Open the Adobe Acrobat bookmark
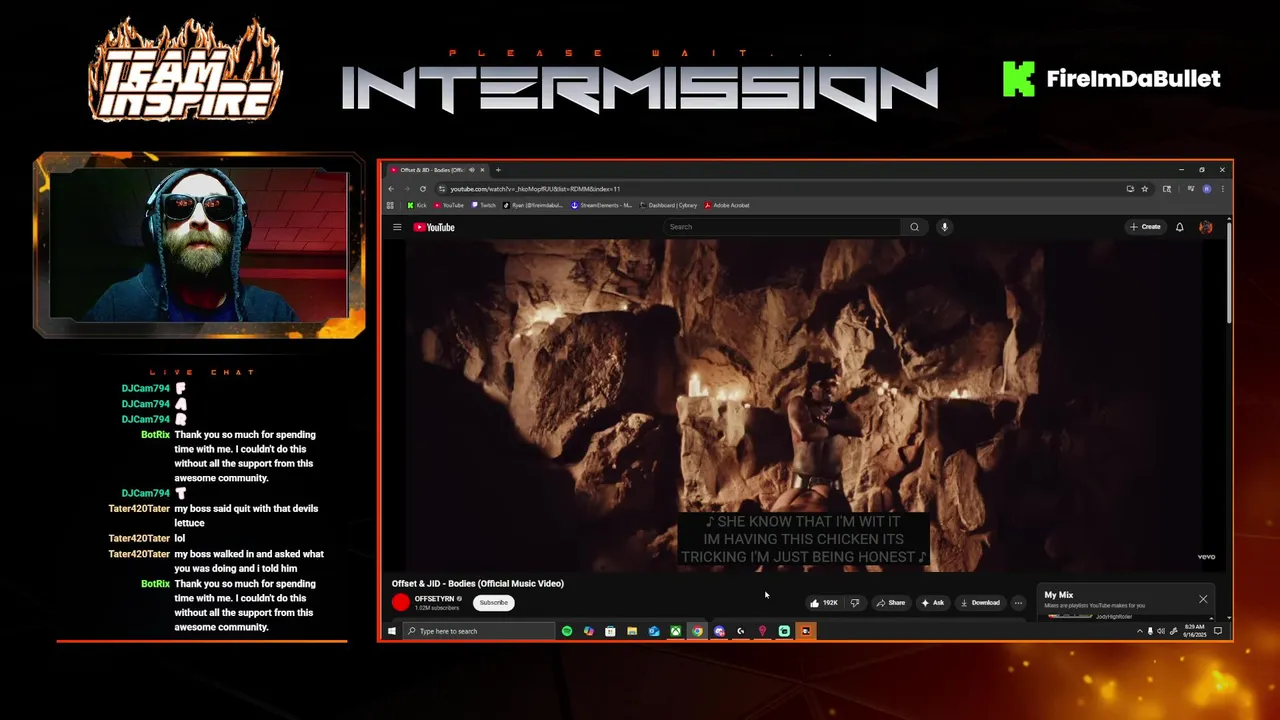Screen dimensions: 1280x720 coord(727,205)
